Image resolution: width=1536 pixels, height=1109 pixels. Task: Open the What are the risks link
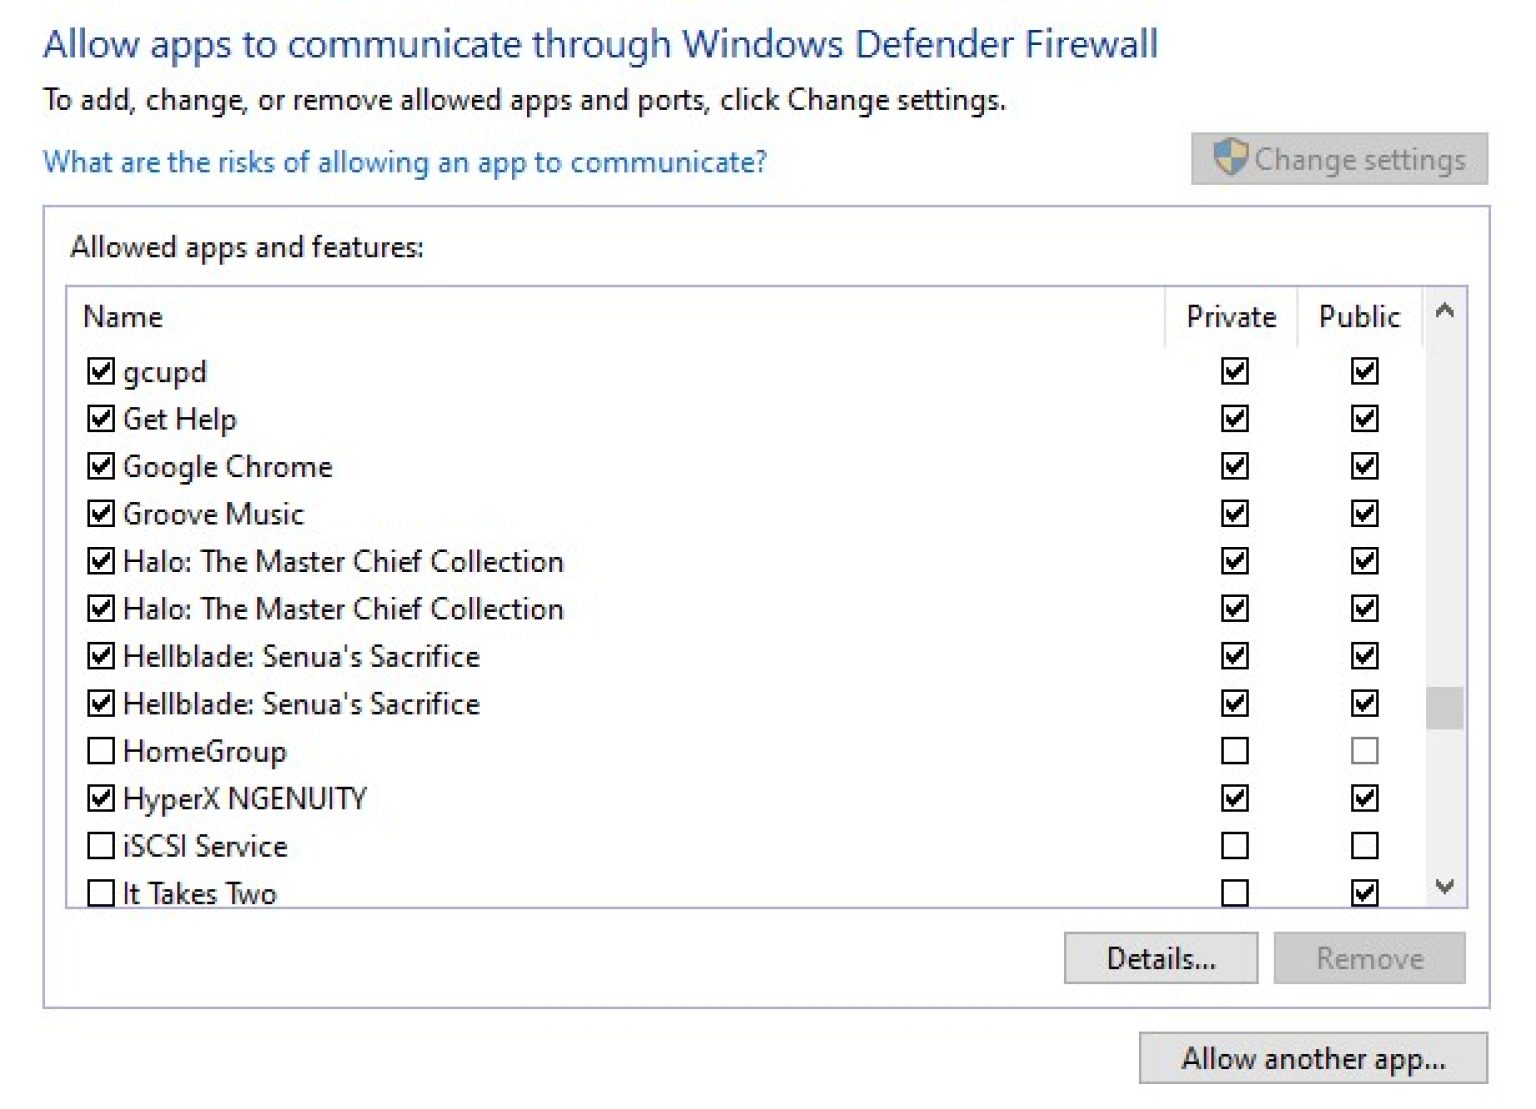[404, 161]
